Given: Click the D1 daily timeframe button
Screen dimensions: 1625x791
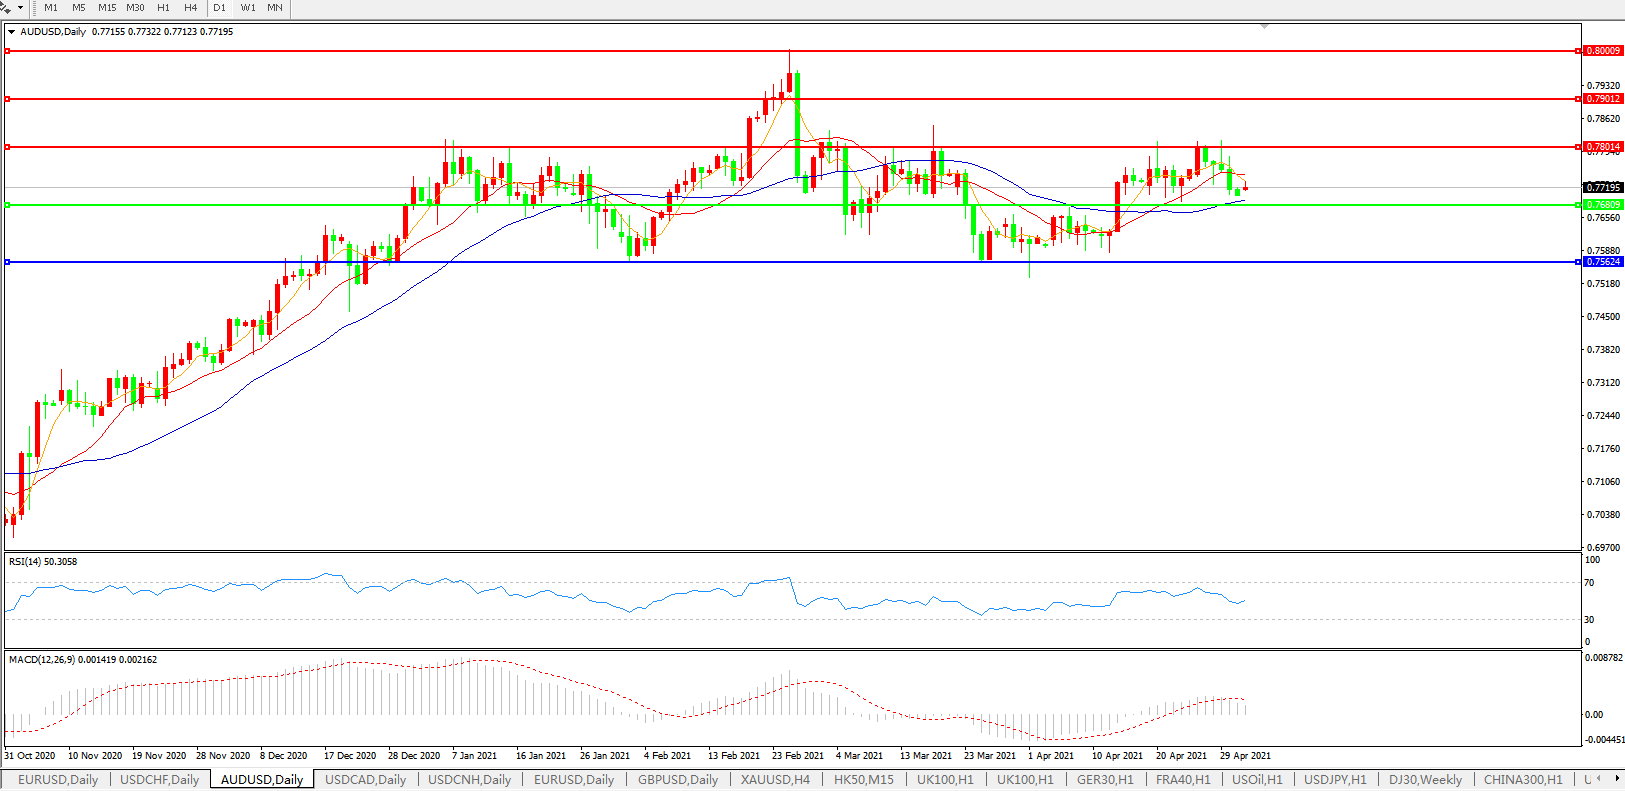Looking at the screenshot, I should 220,8.
